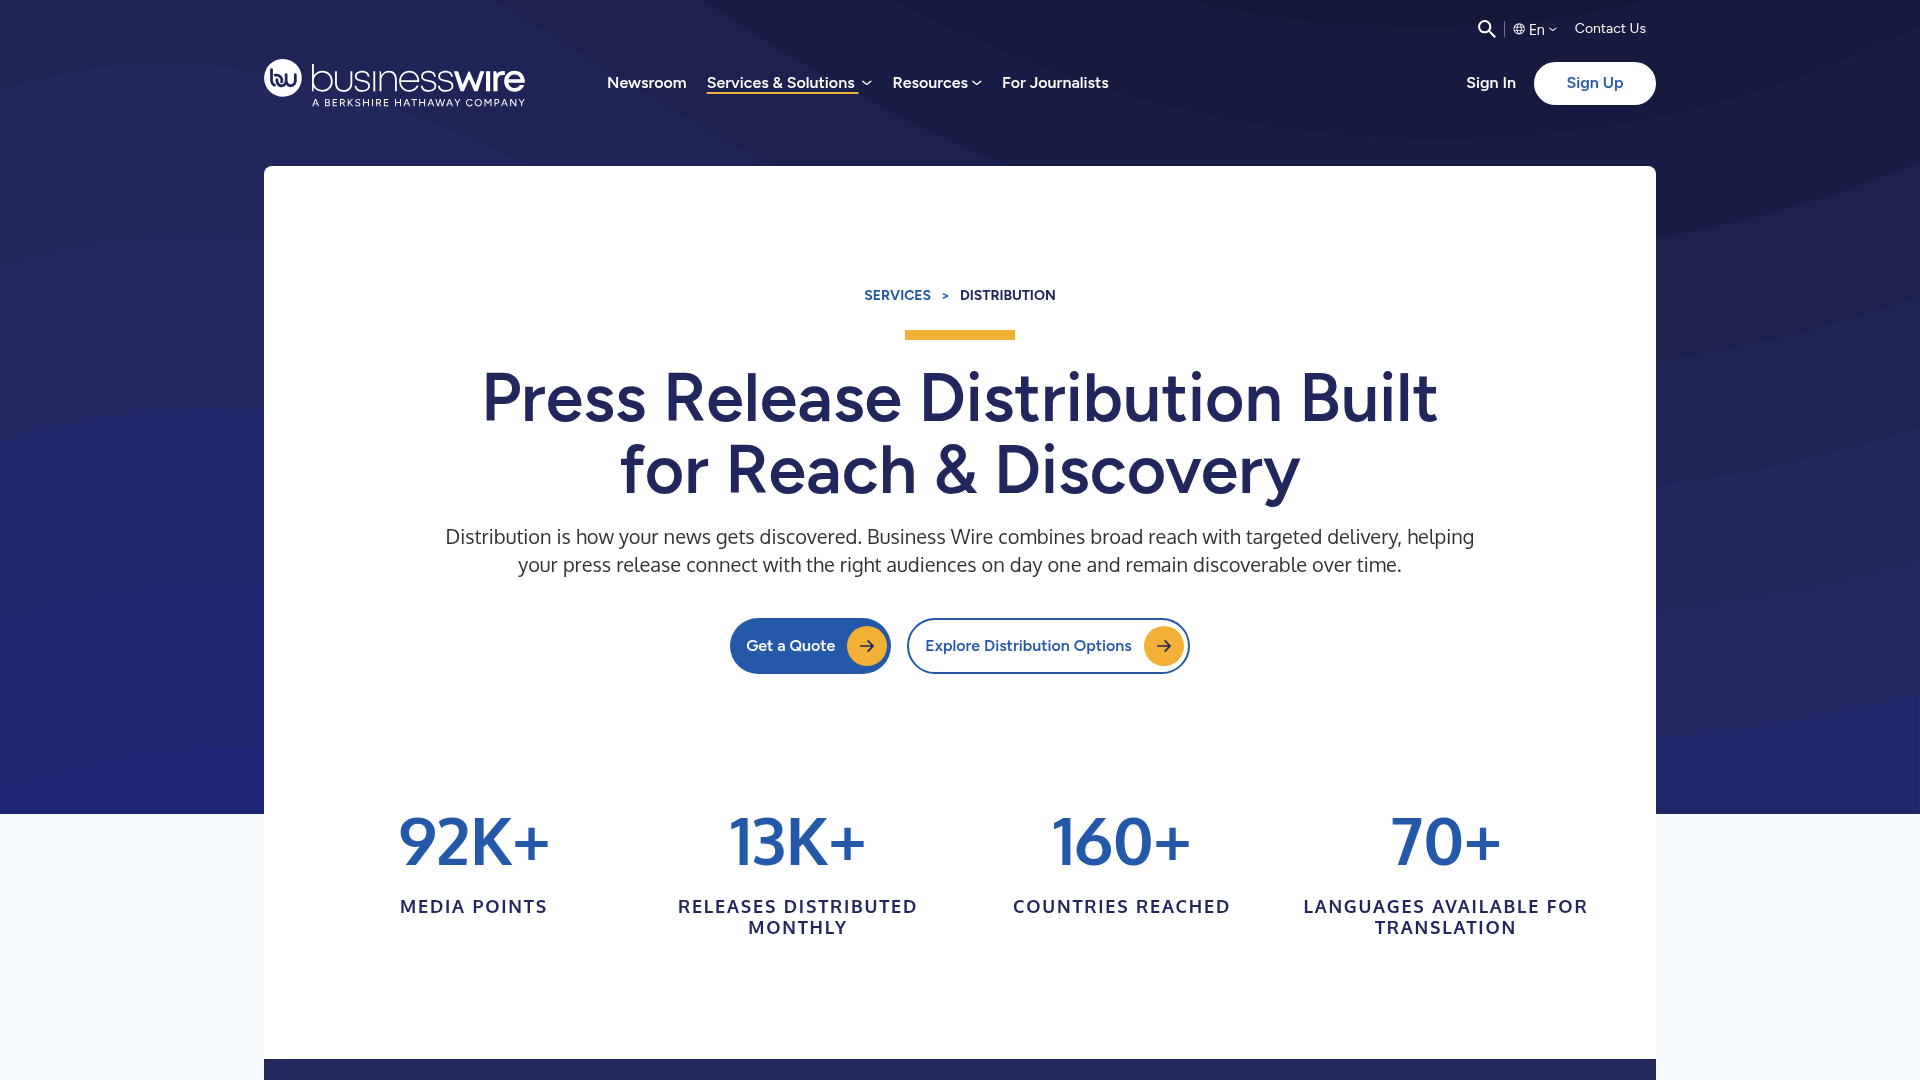Open the site search magnifier icon
The height and width of the screenshot is (1080, 1920).
pyautogui.click(x=1487, y=29)
